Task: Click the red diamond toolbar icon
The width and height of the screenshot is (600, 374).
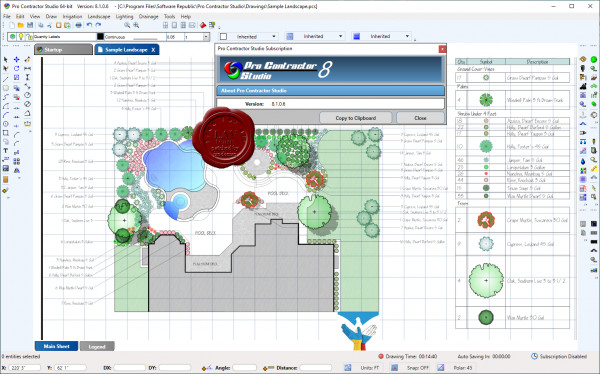Action: (x=203, y=25)
